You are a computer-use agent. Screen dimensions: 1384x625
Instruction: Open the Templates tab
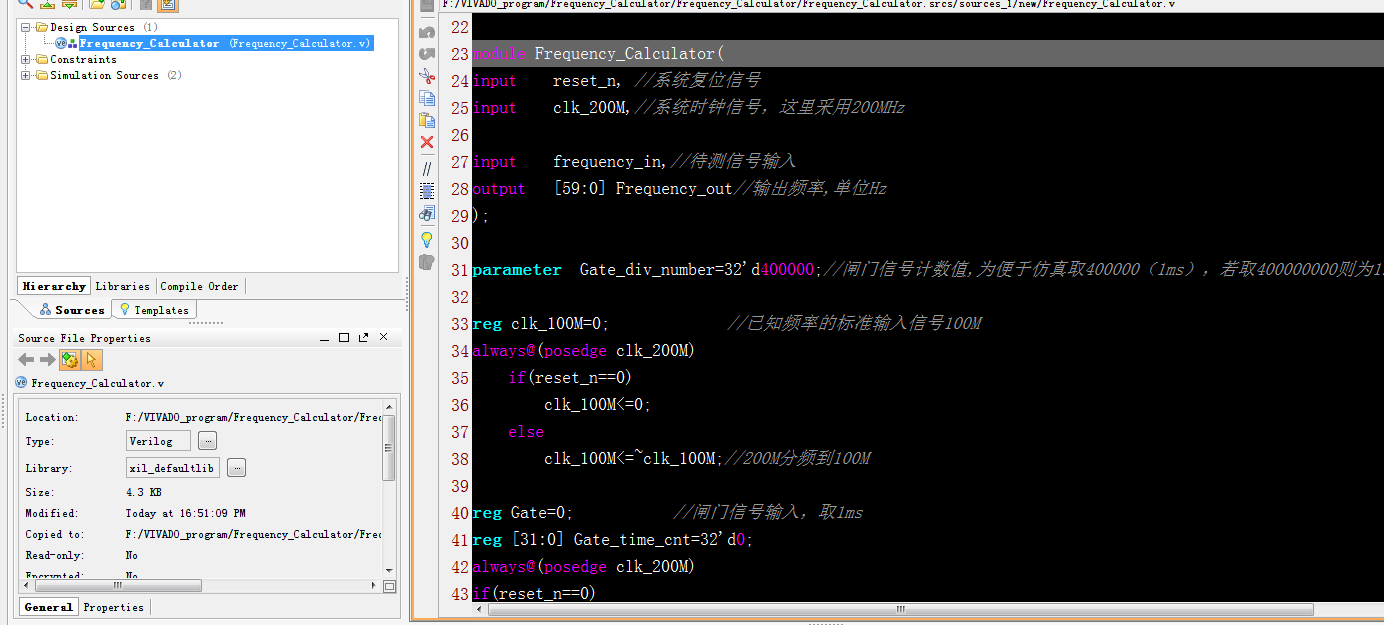(154, 310)
